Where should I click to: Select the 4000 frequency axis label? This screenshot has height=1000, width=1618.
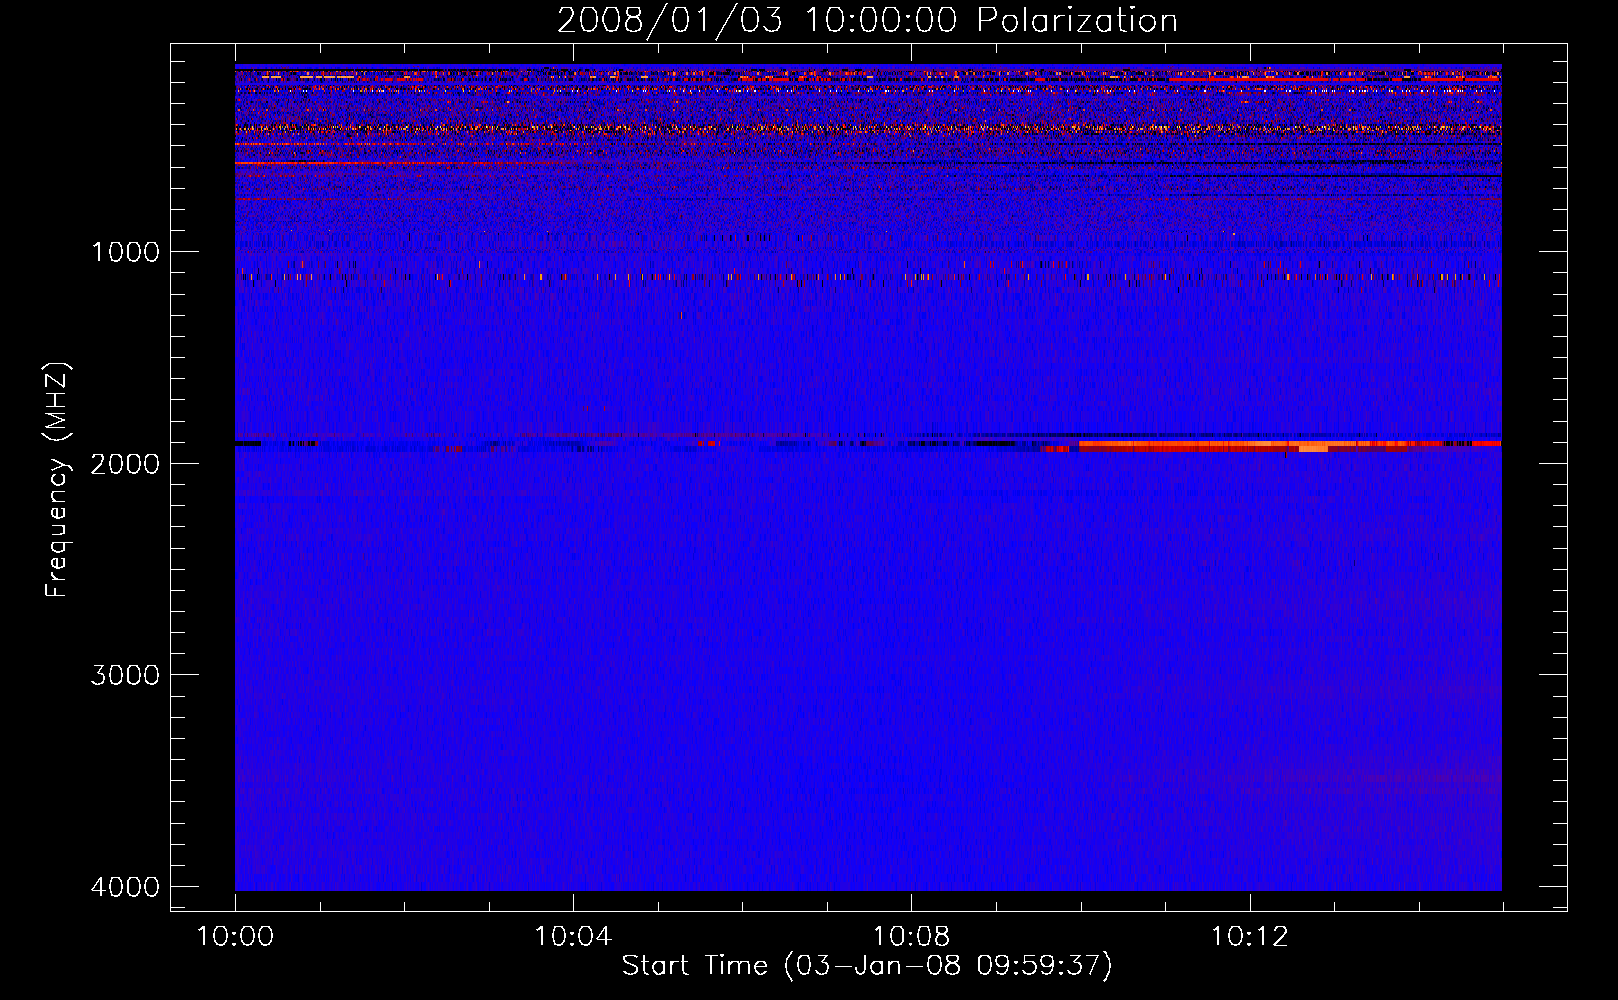pyautogui.click(x=125, y=887)
